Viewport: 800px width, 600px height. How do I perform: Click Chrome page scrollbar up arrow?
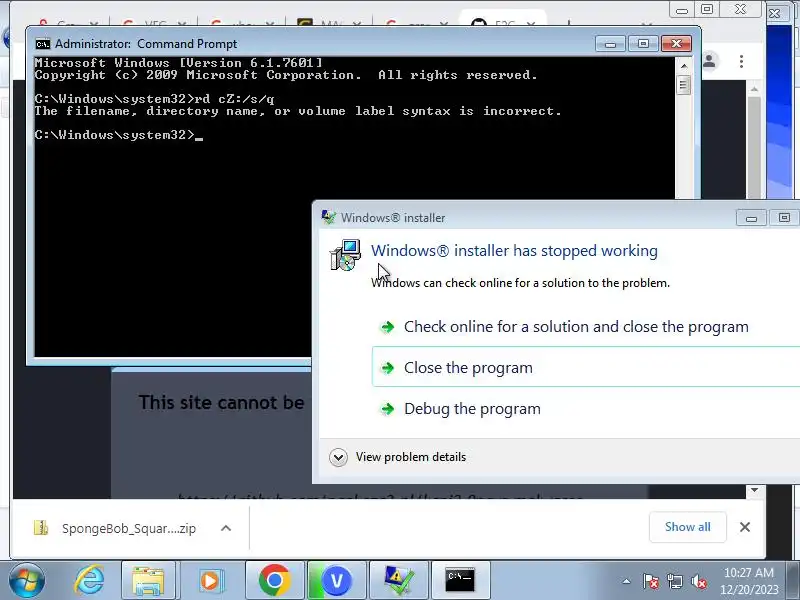tap(755, 89)
